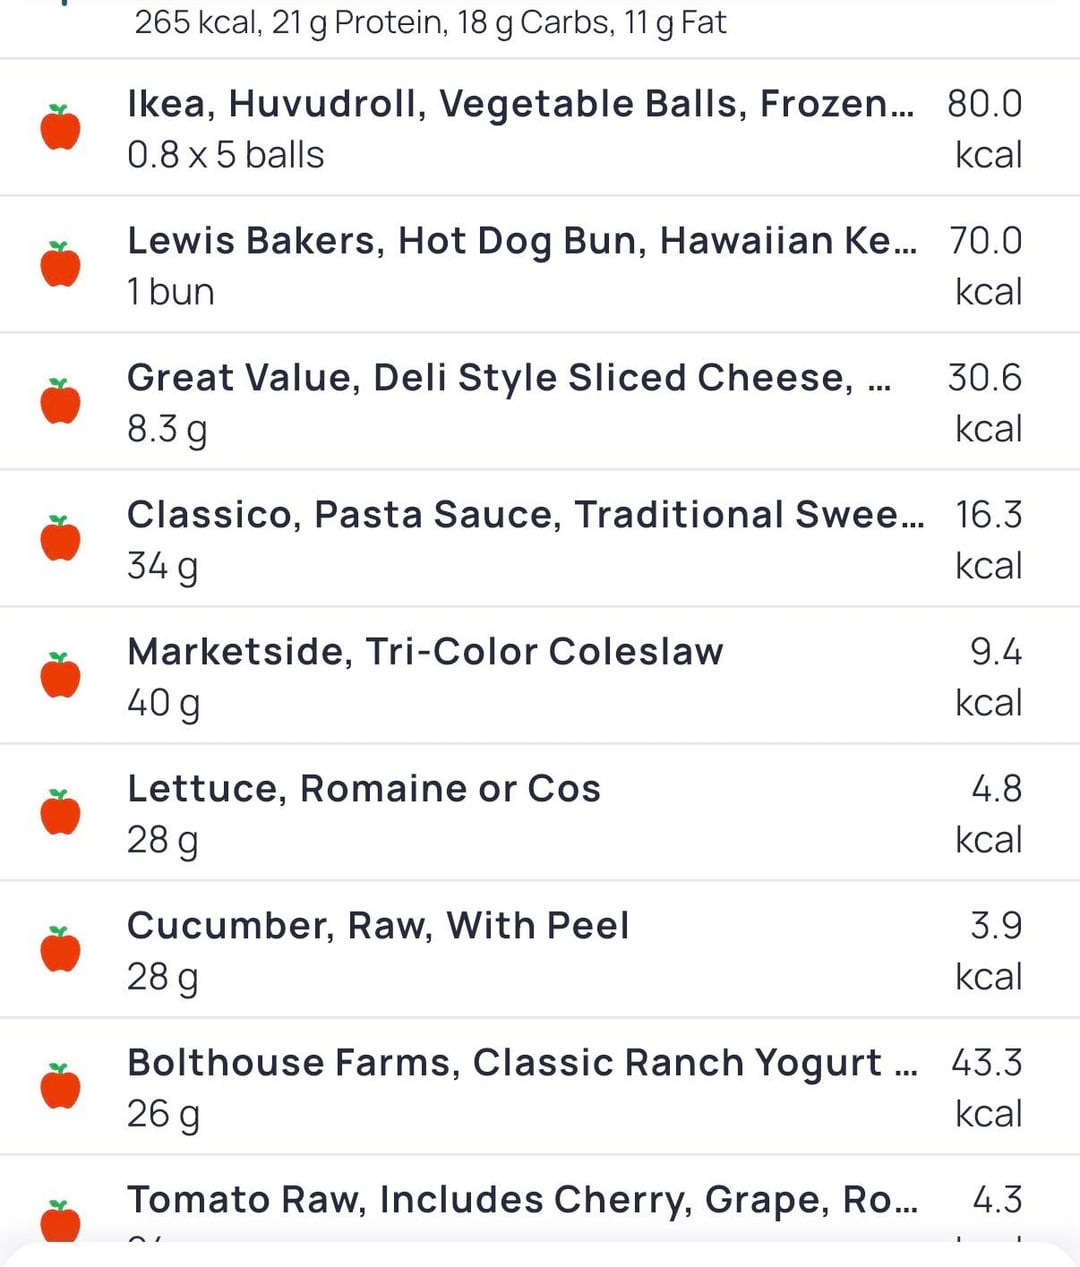Click apple icon beside Ikea Vegetable Balls
This screenshot has height=1267, width=1080.
pos(60,128)
